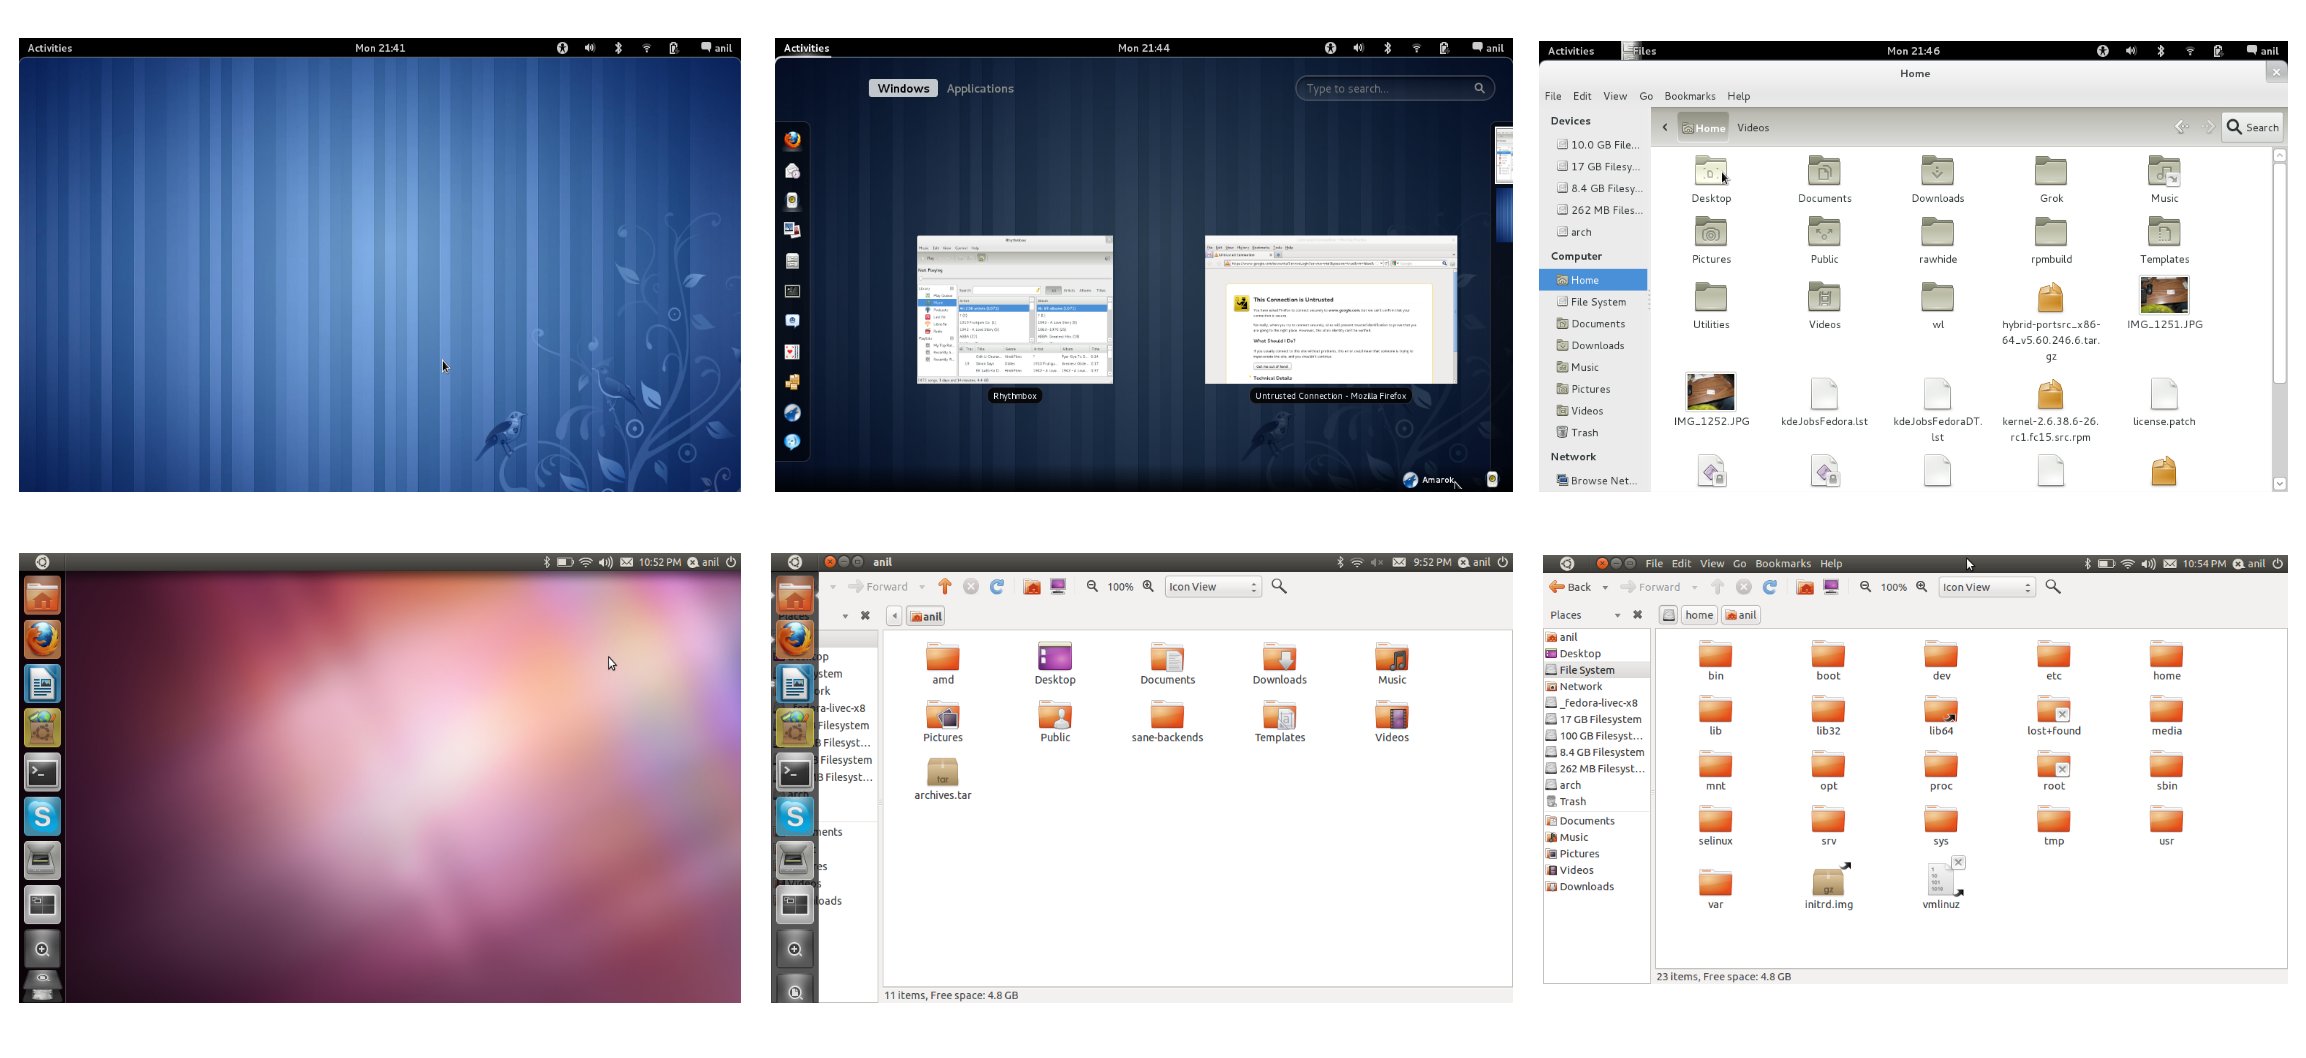Screen dimensions: 2306x1058
Task: Click scrollbar down arrow in Home window
Action: tap(2279, 483)
